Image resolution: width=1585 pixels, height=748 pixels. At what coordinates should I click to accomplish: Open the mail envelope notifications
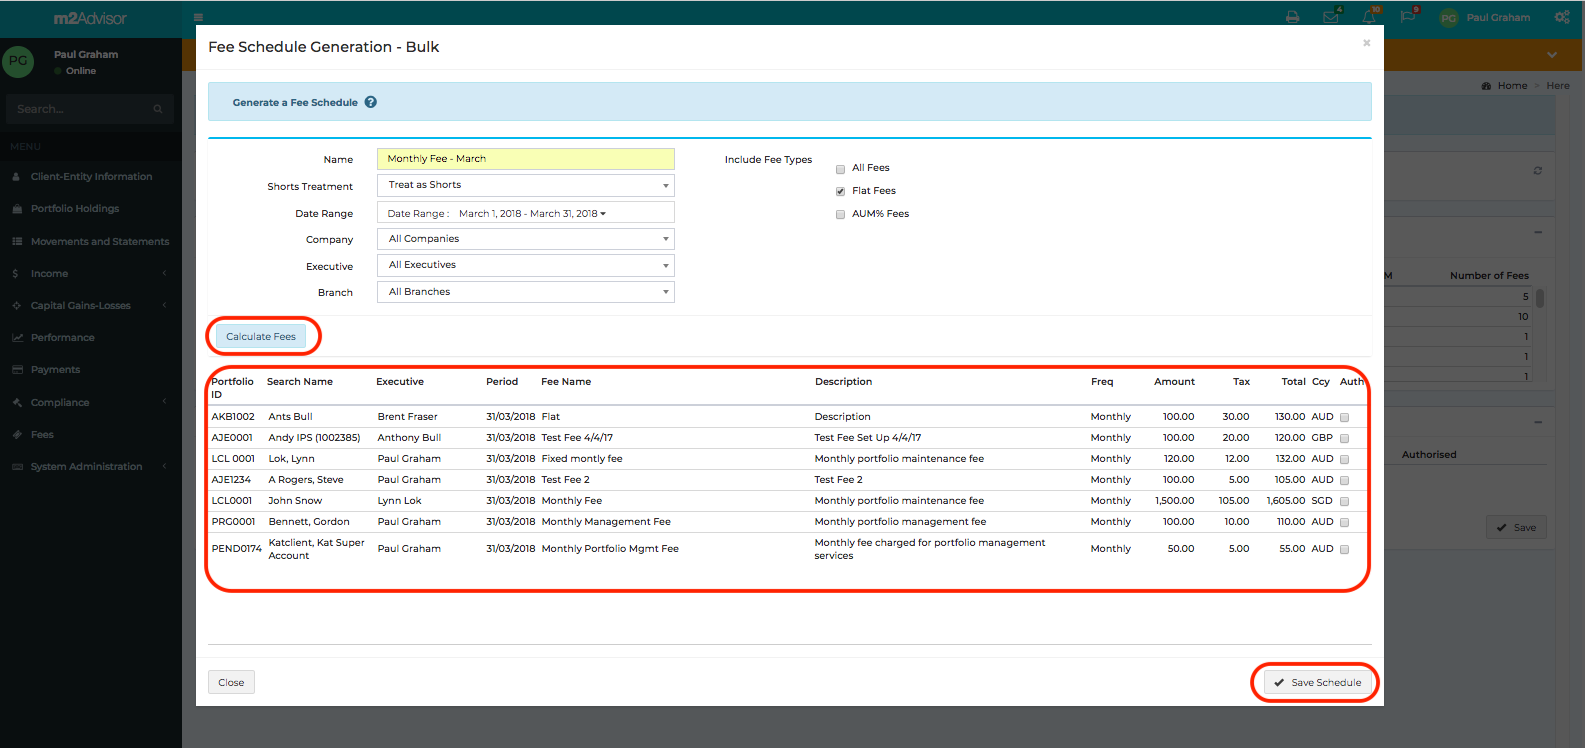tap(1330, 17)
